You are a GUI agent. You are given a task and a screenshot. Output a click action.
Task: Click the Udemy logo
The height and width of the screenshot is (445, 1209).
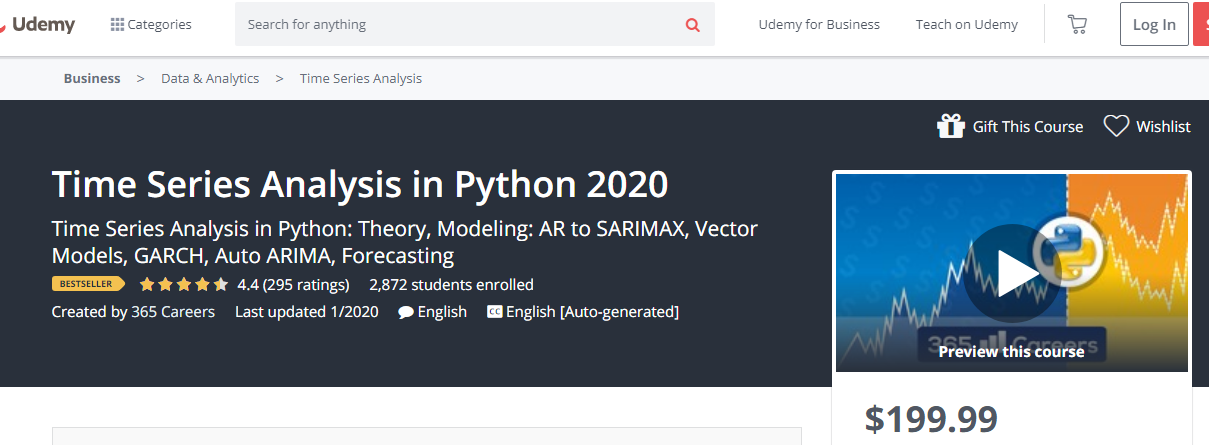point(38,24)
